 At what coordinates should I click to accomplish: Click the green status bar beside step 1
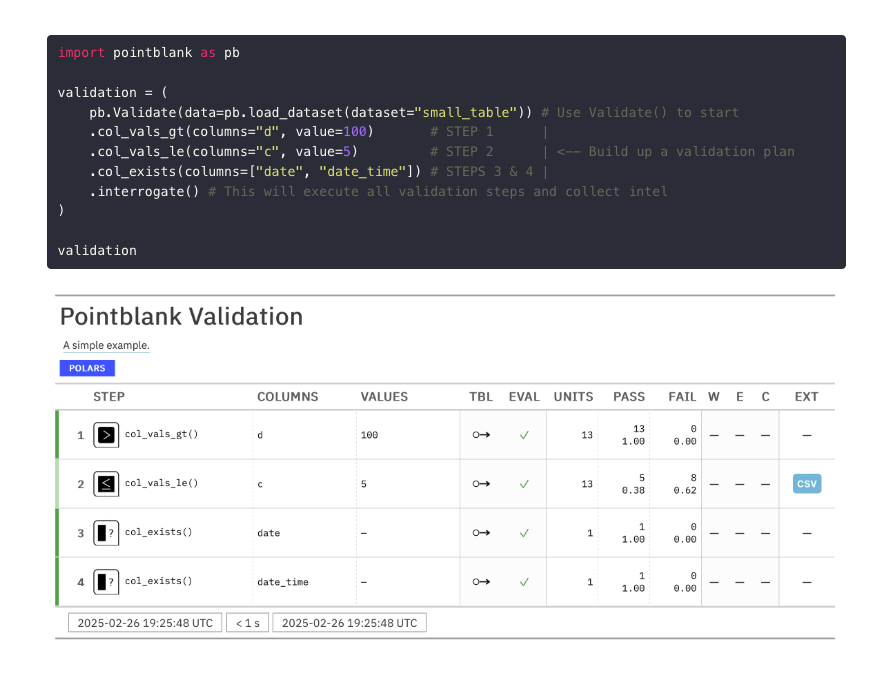59,434
